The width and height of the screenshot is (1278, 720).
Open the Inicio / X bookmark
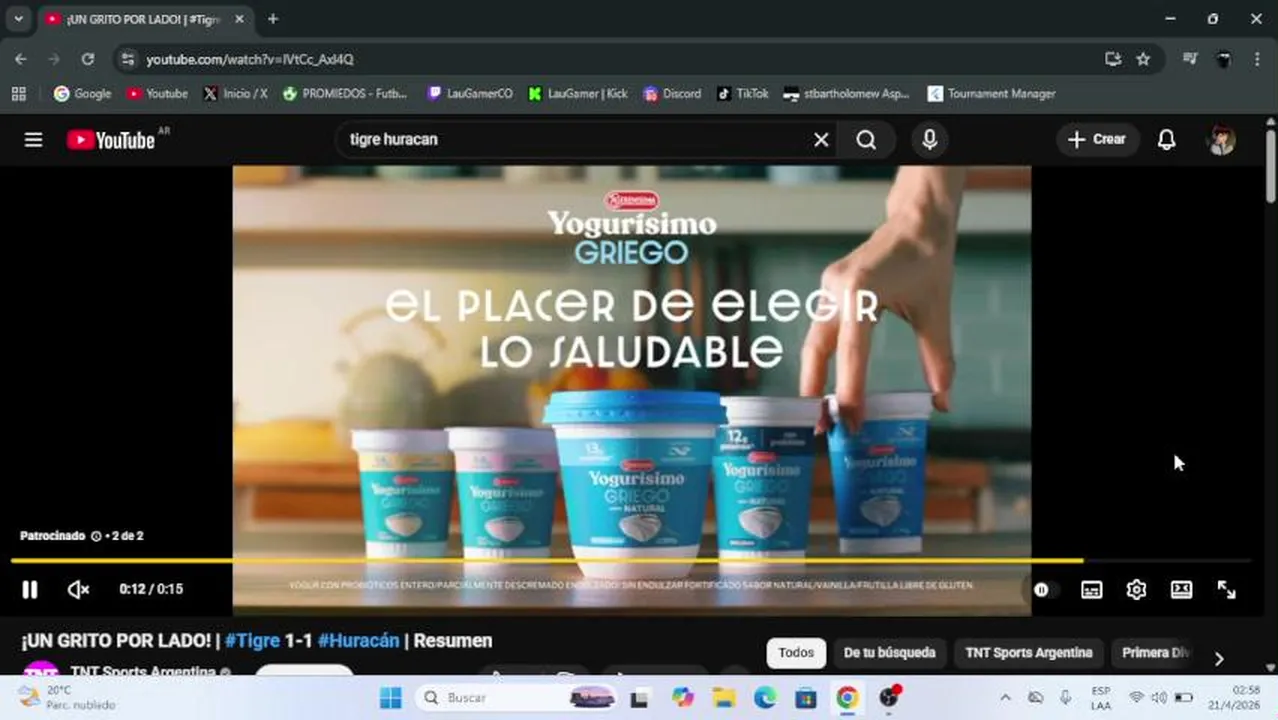[235, 93]
